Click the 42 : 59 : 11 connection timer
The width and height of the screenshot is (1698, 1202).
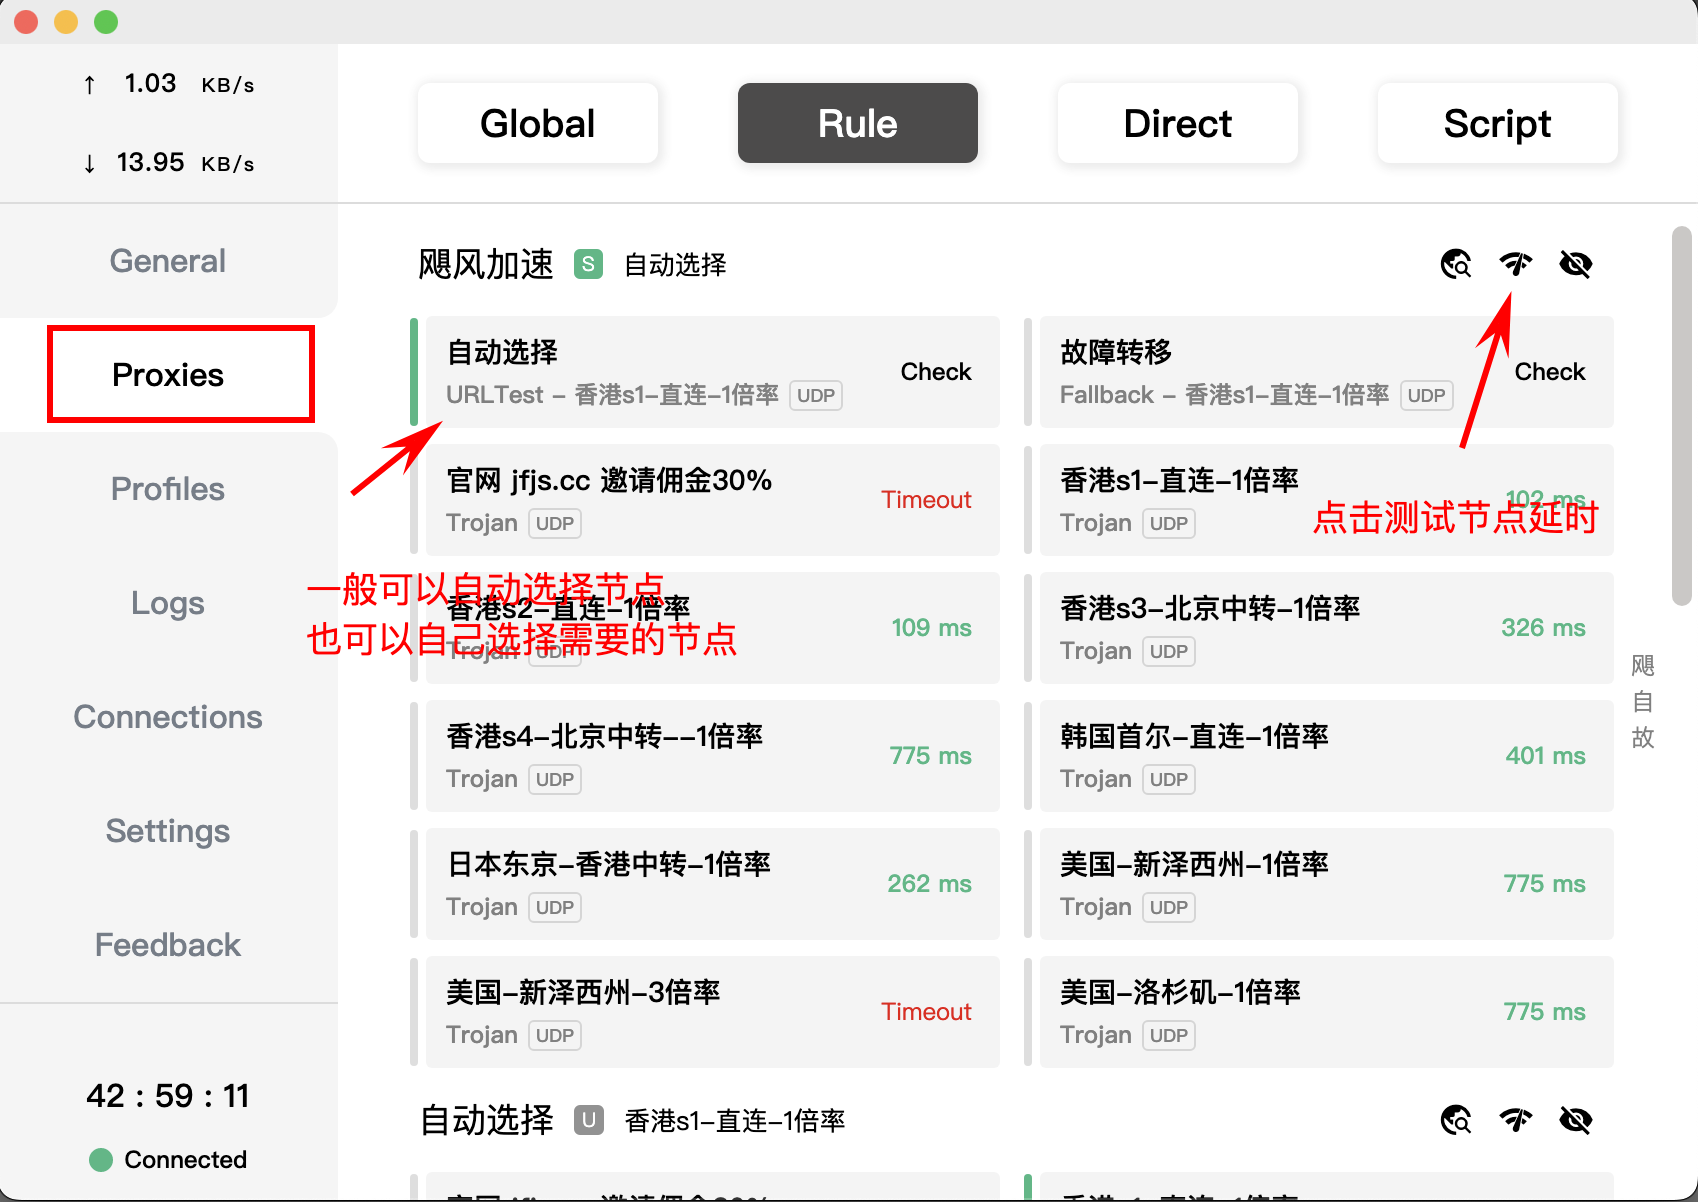pos(168,1096)
